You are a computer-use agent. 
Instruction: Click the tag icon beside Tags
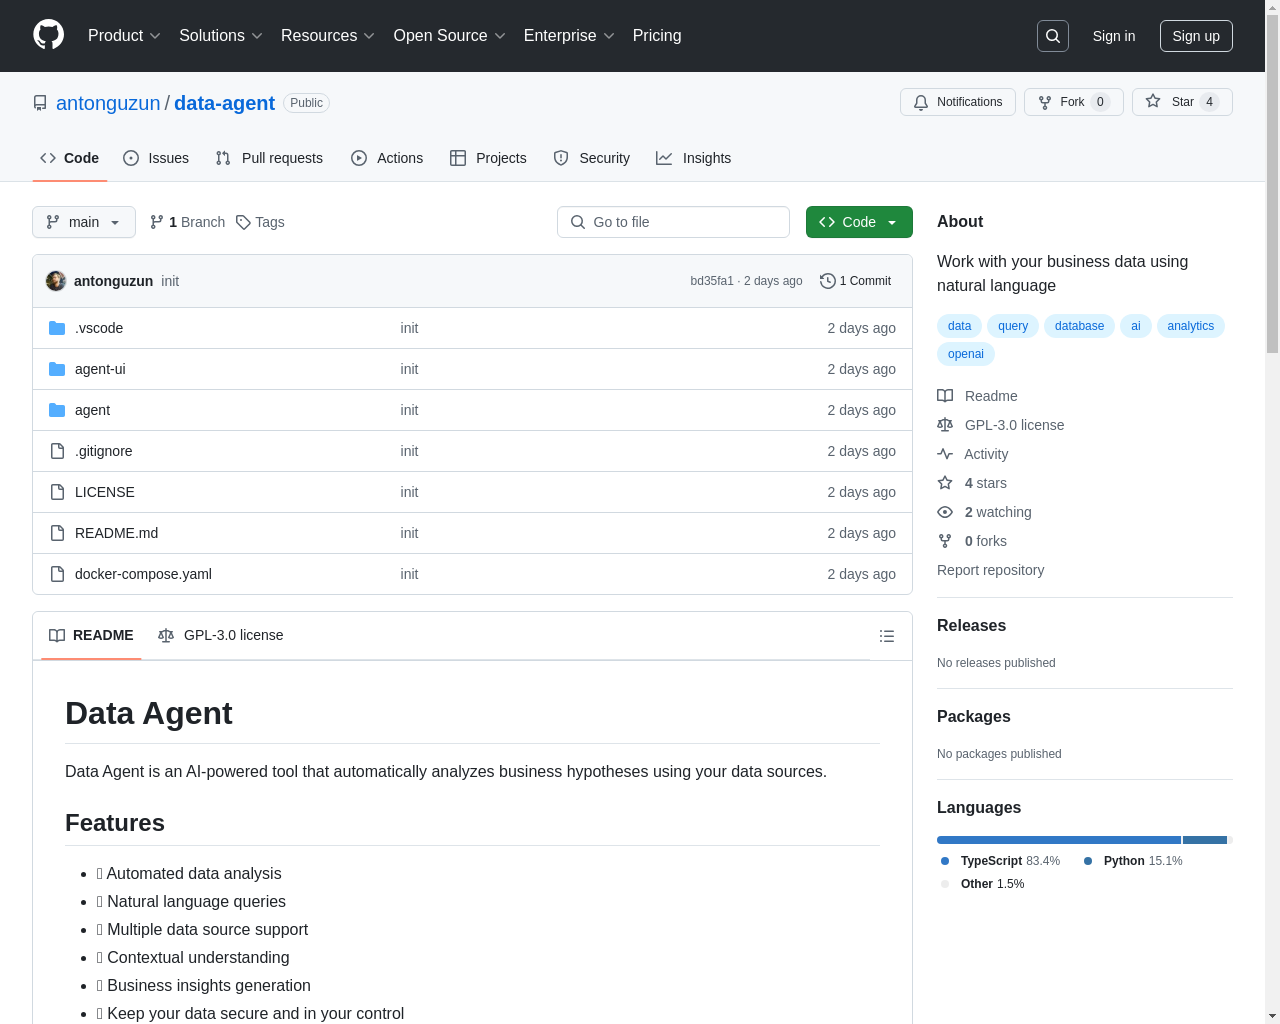point(243,222)
